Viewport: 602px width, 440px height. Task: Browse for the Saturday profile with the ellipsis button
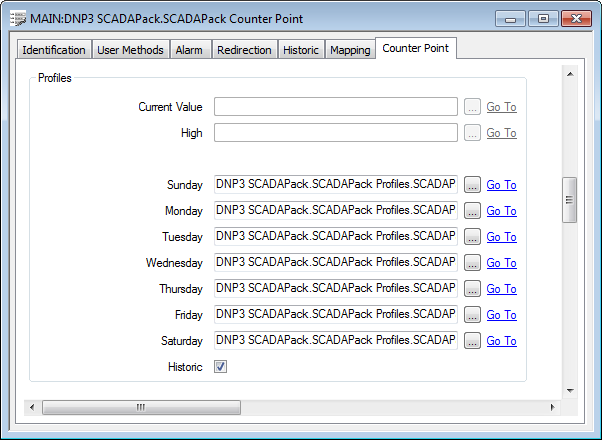coord(472,341)
